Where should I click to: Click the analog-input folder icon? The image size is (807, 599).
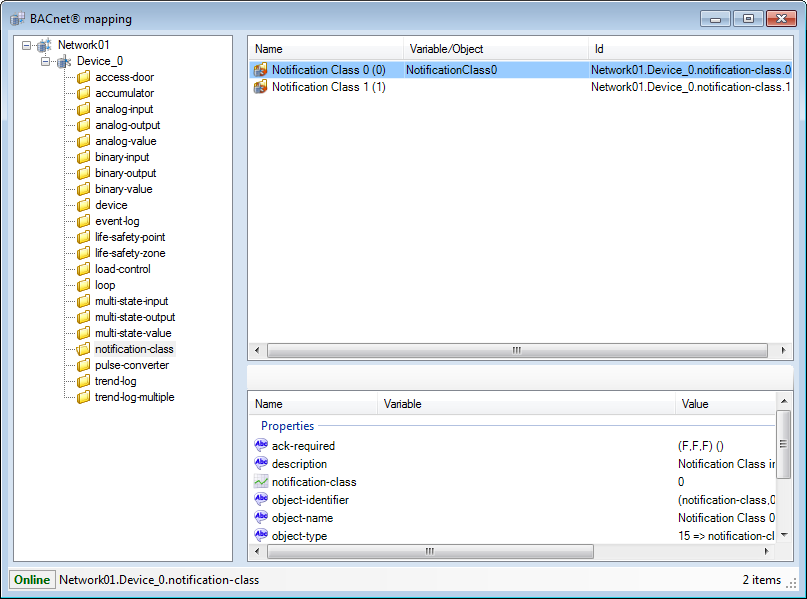(x=83, y=109)
